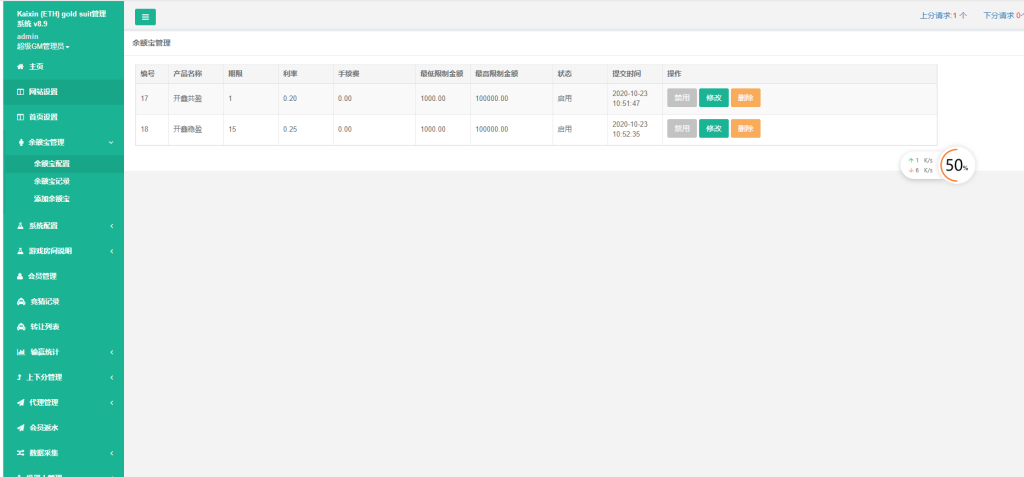The height and width of the screenshot is (477, 1024).
Task: Open 充值记录 in the sidebar
Action: (43, 301)
